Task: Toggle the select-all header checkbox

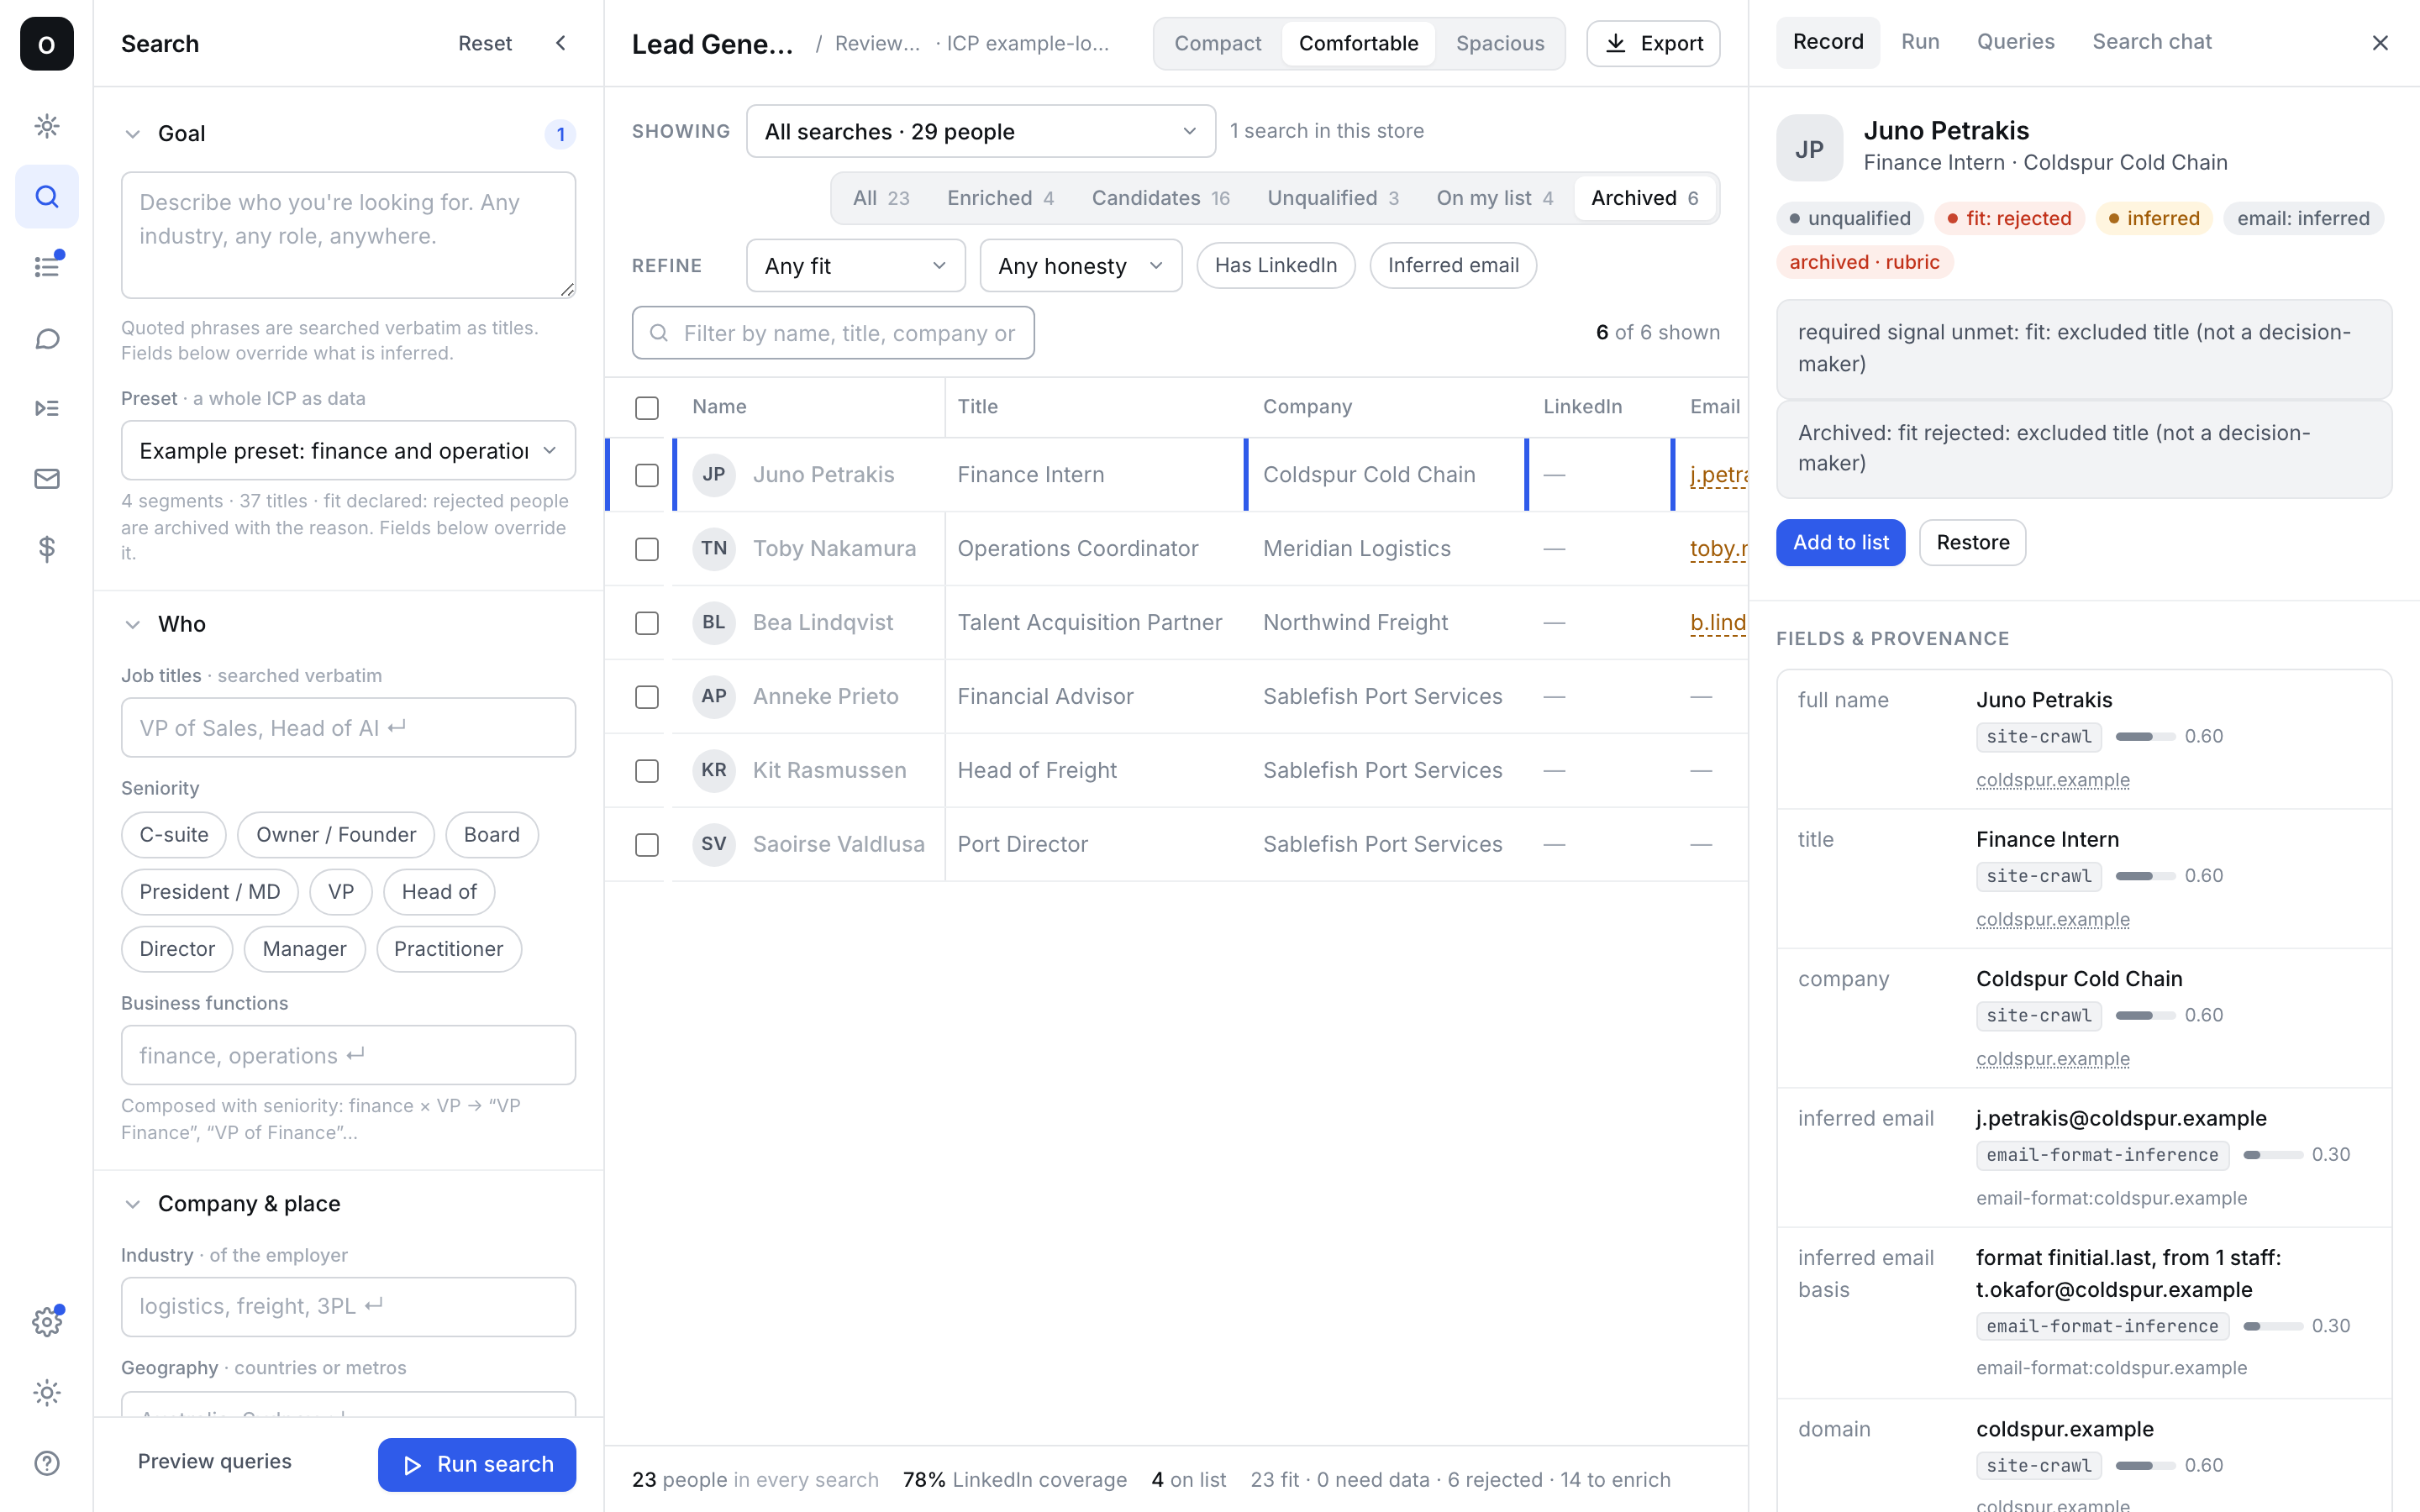Action: coord(647,407)
